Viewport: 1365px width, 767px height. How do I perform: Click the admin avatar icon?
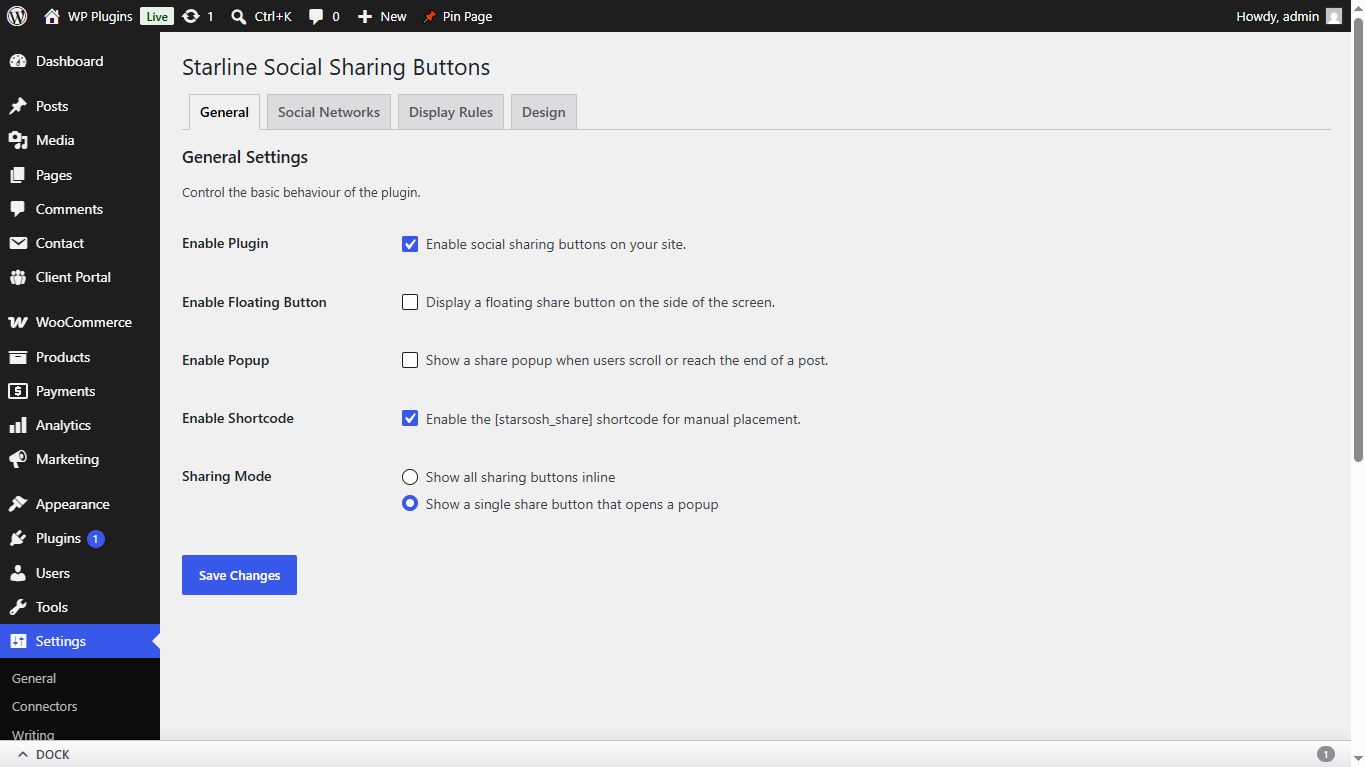(x=1334, y=16)
